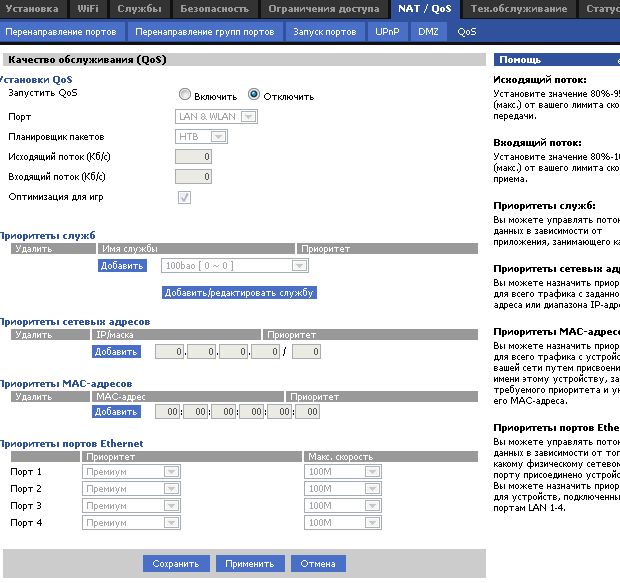Focus the second IP octet field
Image resolution: width=620 pixels, height=583 pixels.
pos(202,352)
